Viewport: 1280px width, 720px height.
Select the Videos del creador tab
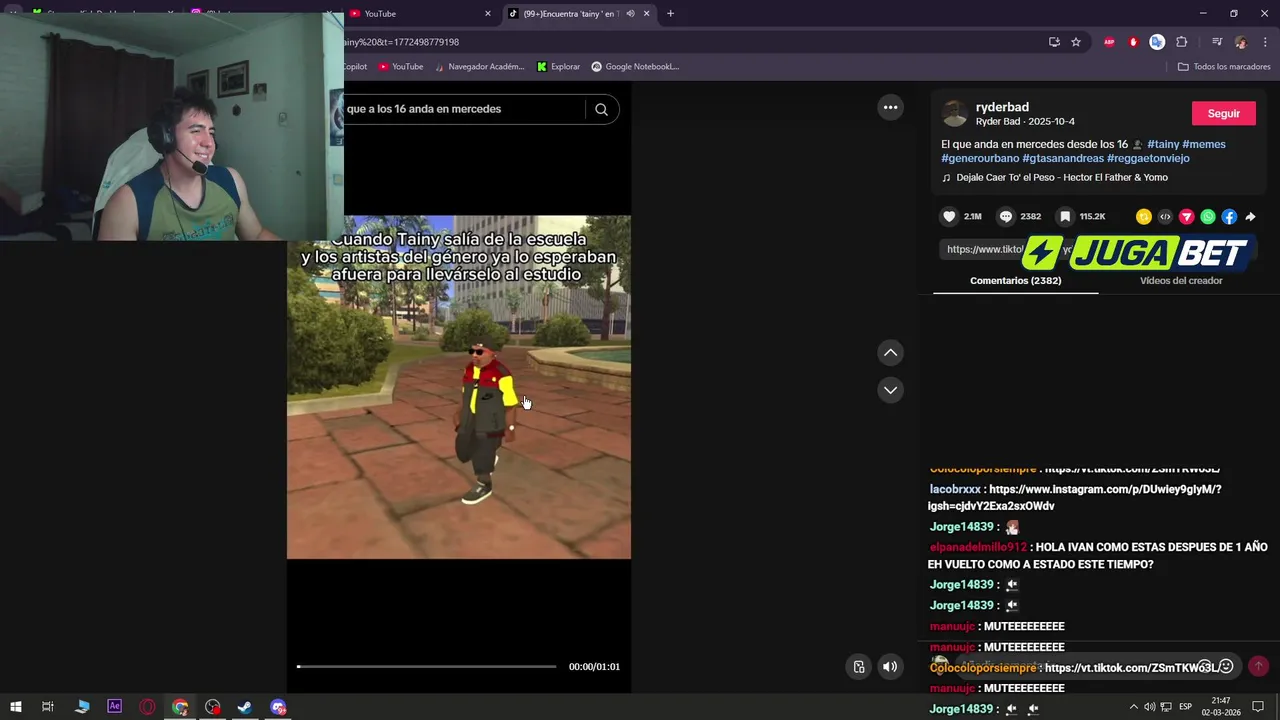(1181, 281)
